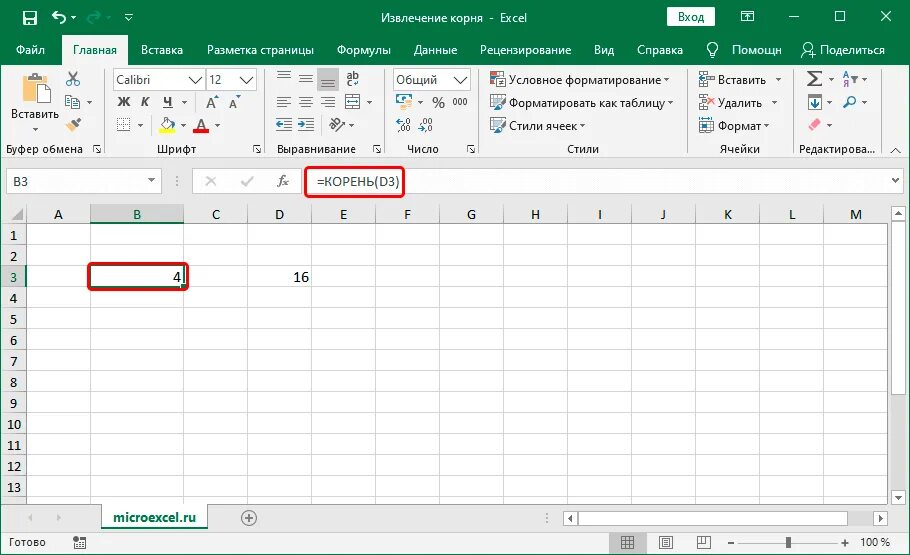
Task: Click the Вход sign-in button
Action: pyautogui.click(x=691, y=17)
